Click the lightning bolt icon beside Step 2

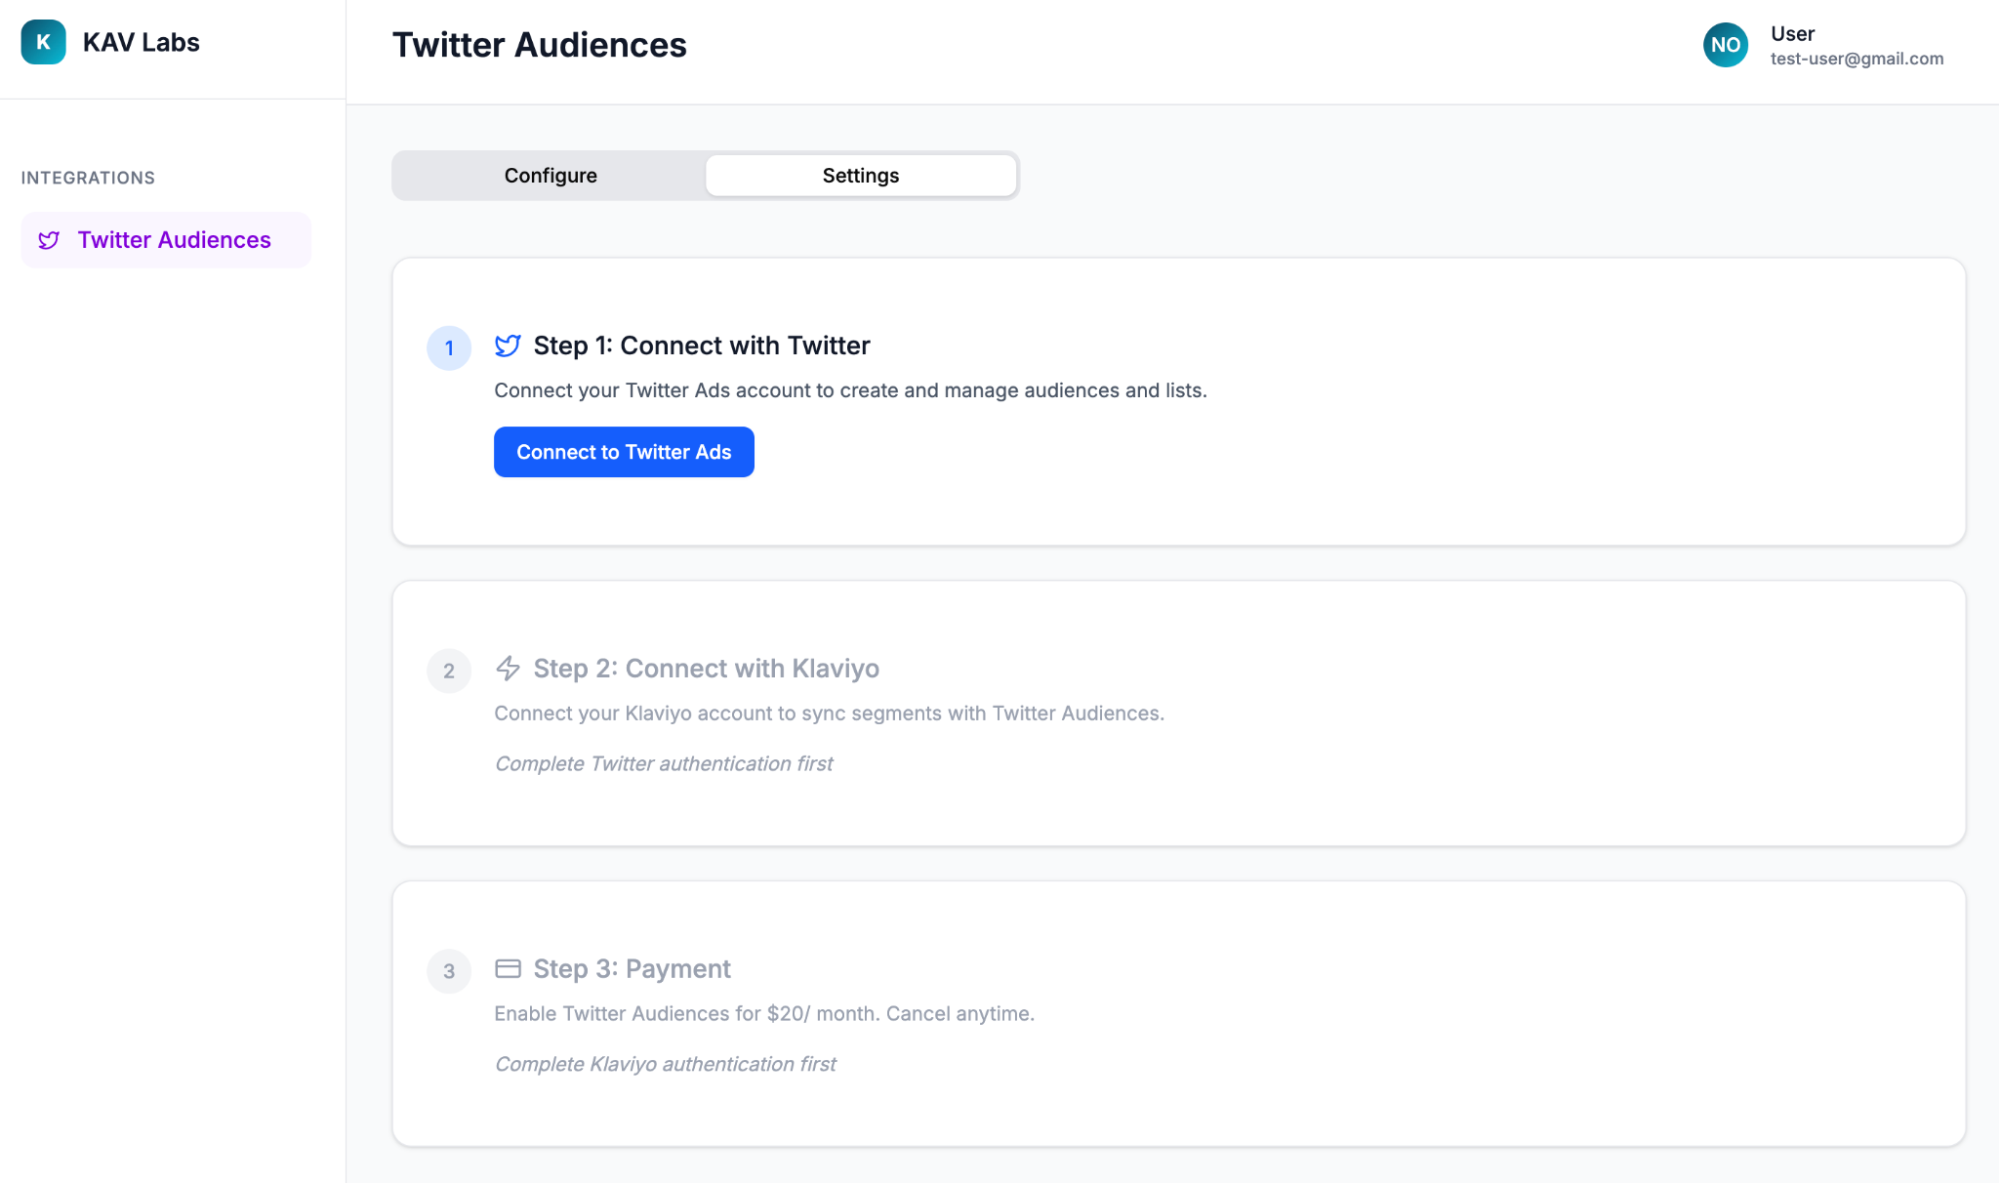pyautogui.click(x=508, y=668)
